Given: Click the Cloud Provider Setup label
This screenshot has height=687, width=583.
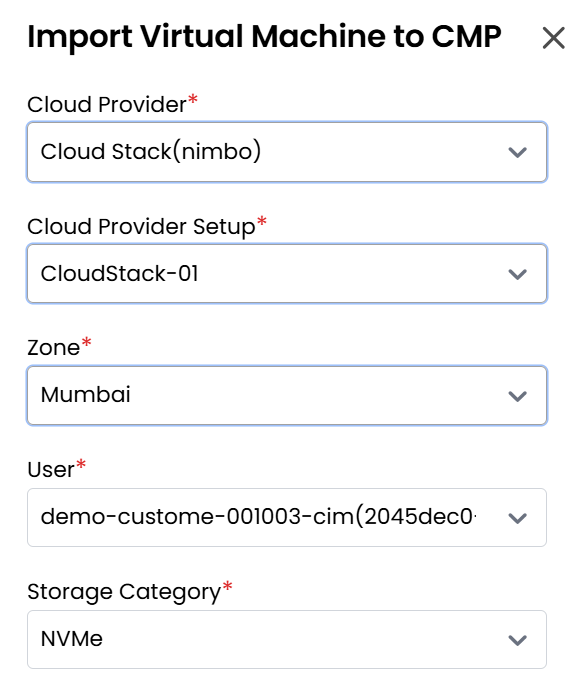Looking at the screenshot, I should [x=141, y=227].
